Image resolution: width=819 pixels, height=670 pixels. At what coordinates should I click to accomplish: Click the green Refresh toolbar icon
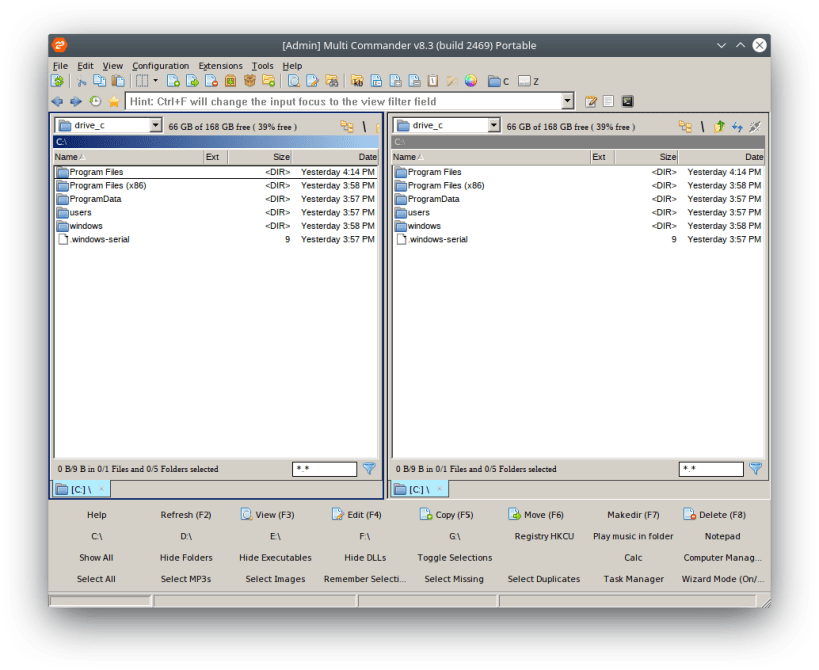[57, 81]
